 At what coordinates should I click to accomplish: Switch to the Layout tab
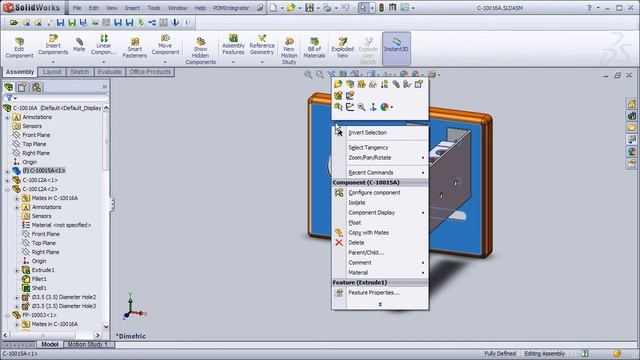[52, 72]
